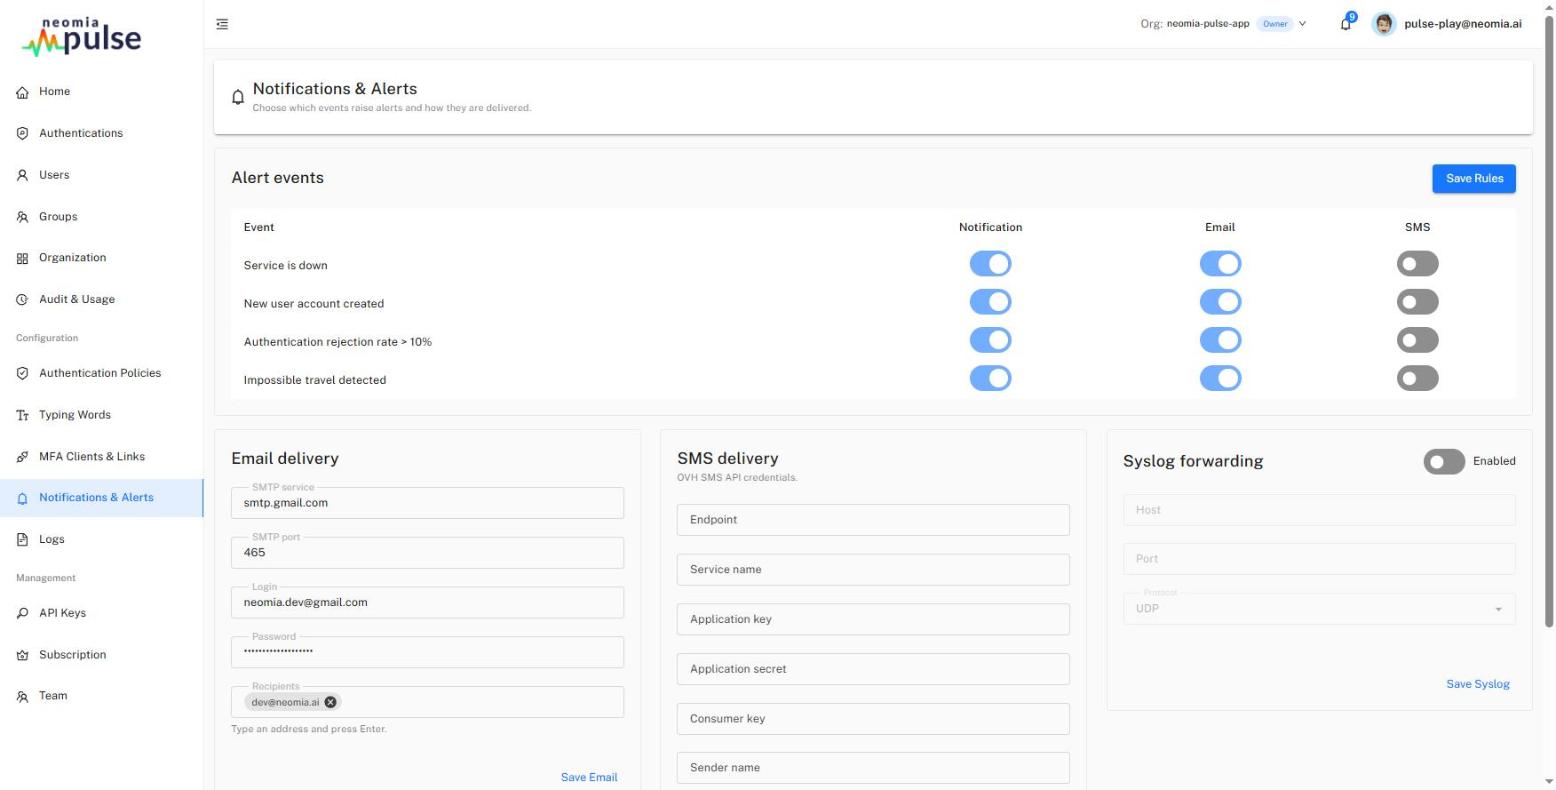
Task: Click pulse-play@neomia.ai account name
Action: coord(1463,24)
